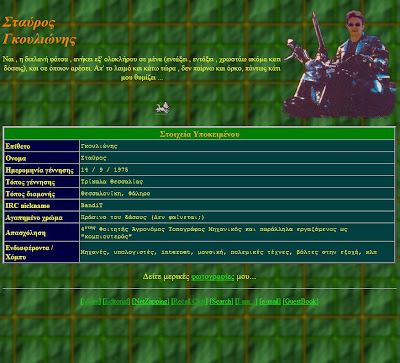This screenshot has width=400, height=363.
Task: Click the Αγαπημένο χρώμα label
Action: tap(34, 218)
